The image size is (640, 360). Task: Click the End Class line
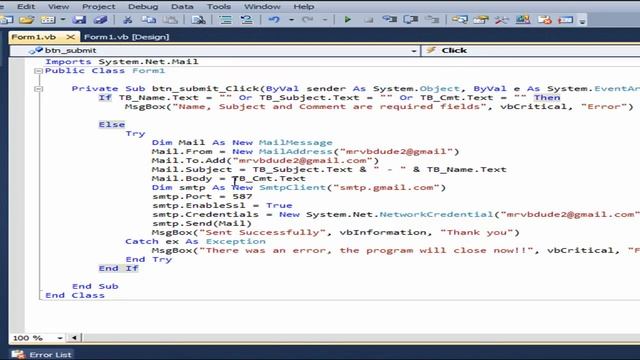click(75, 295)
